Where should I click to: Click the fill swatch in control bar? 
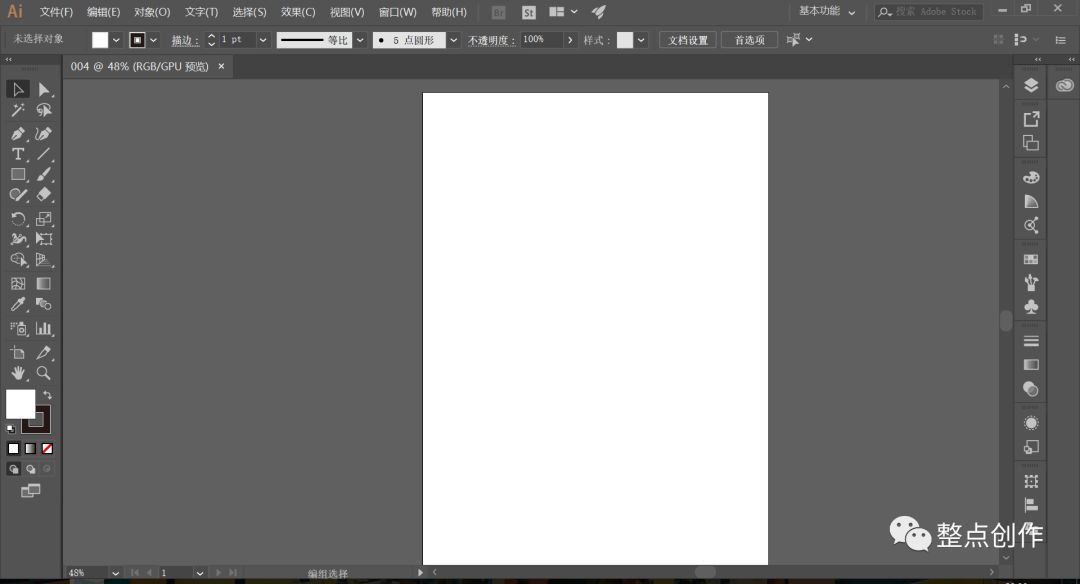[100, 40]
